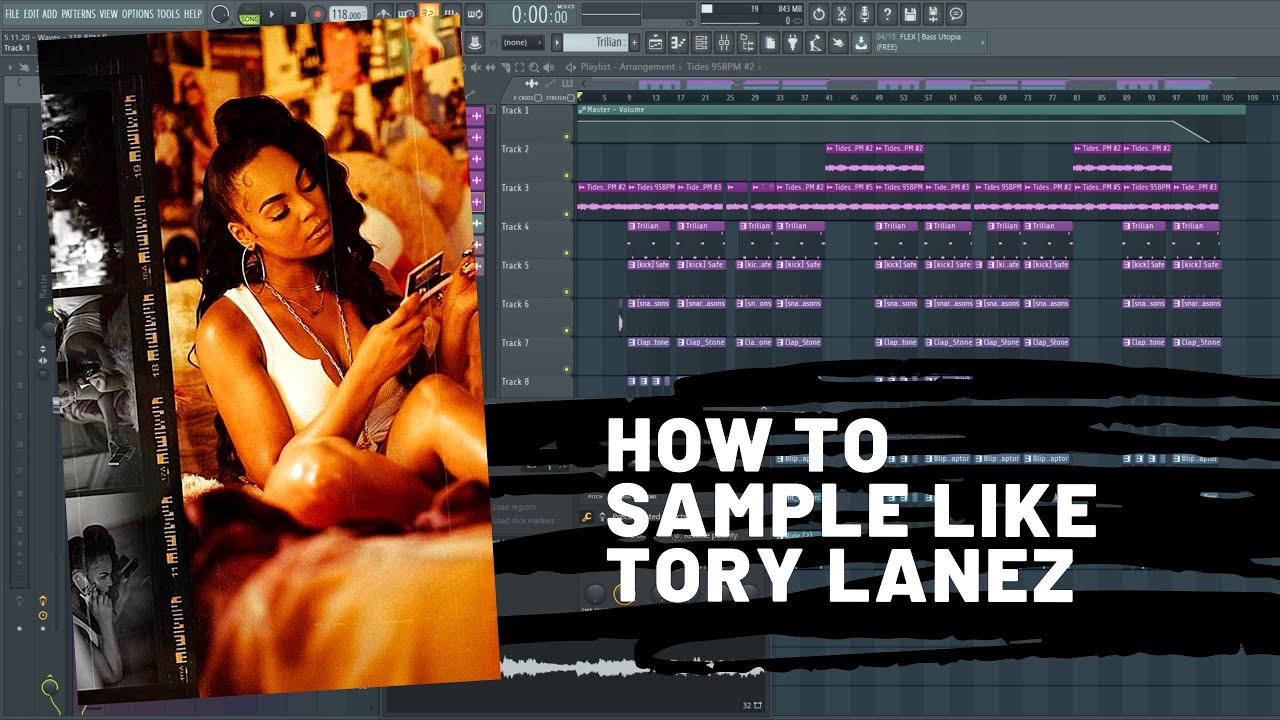The height and width of the screenshot is (720, 1280).
Task: Open the playlist menu arrow before Playlist title
Action: coord(571,67)
